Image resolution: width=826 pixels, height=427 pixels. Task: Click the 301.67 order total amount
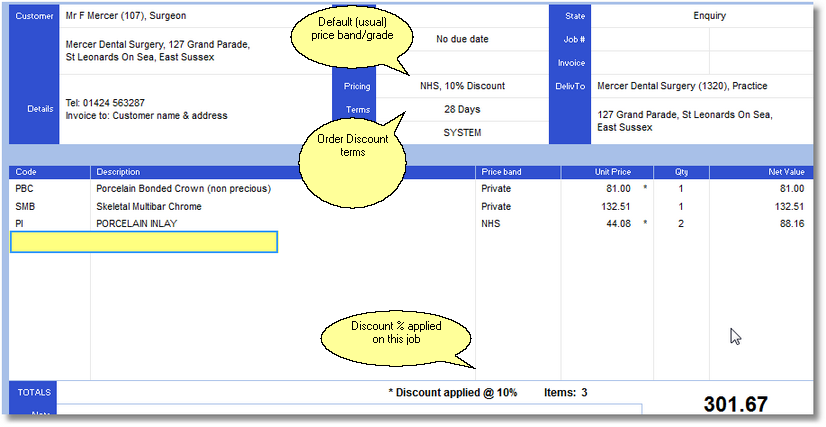735,405
